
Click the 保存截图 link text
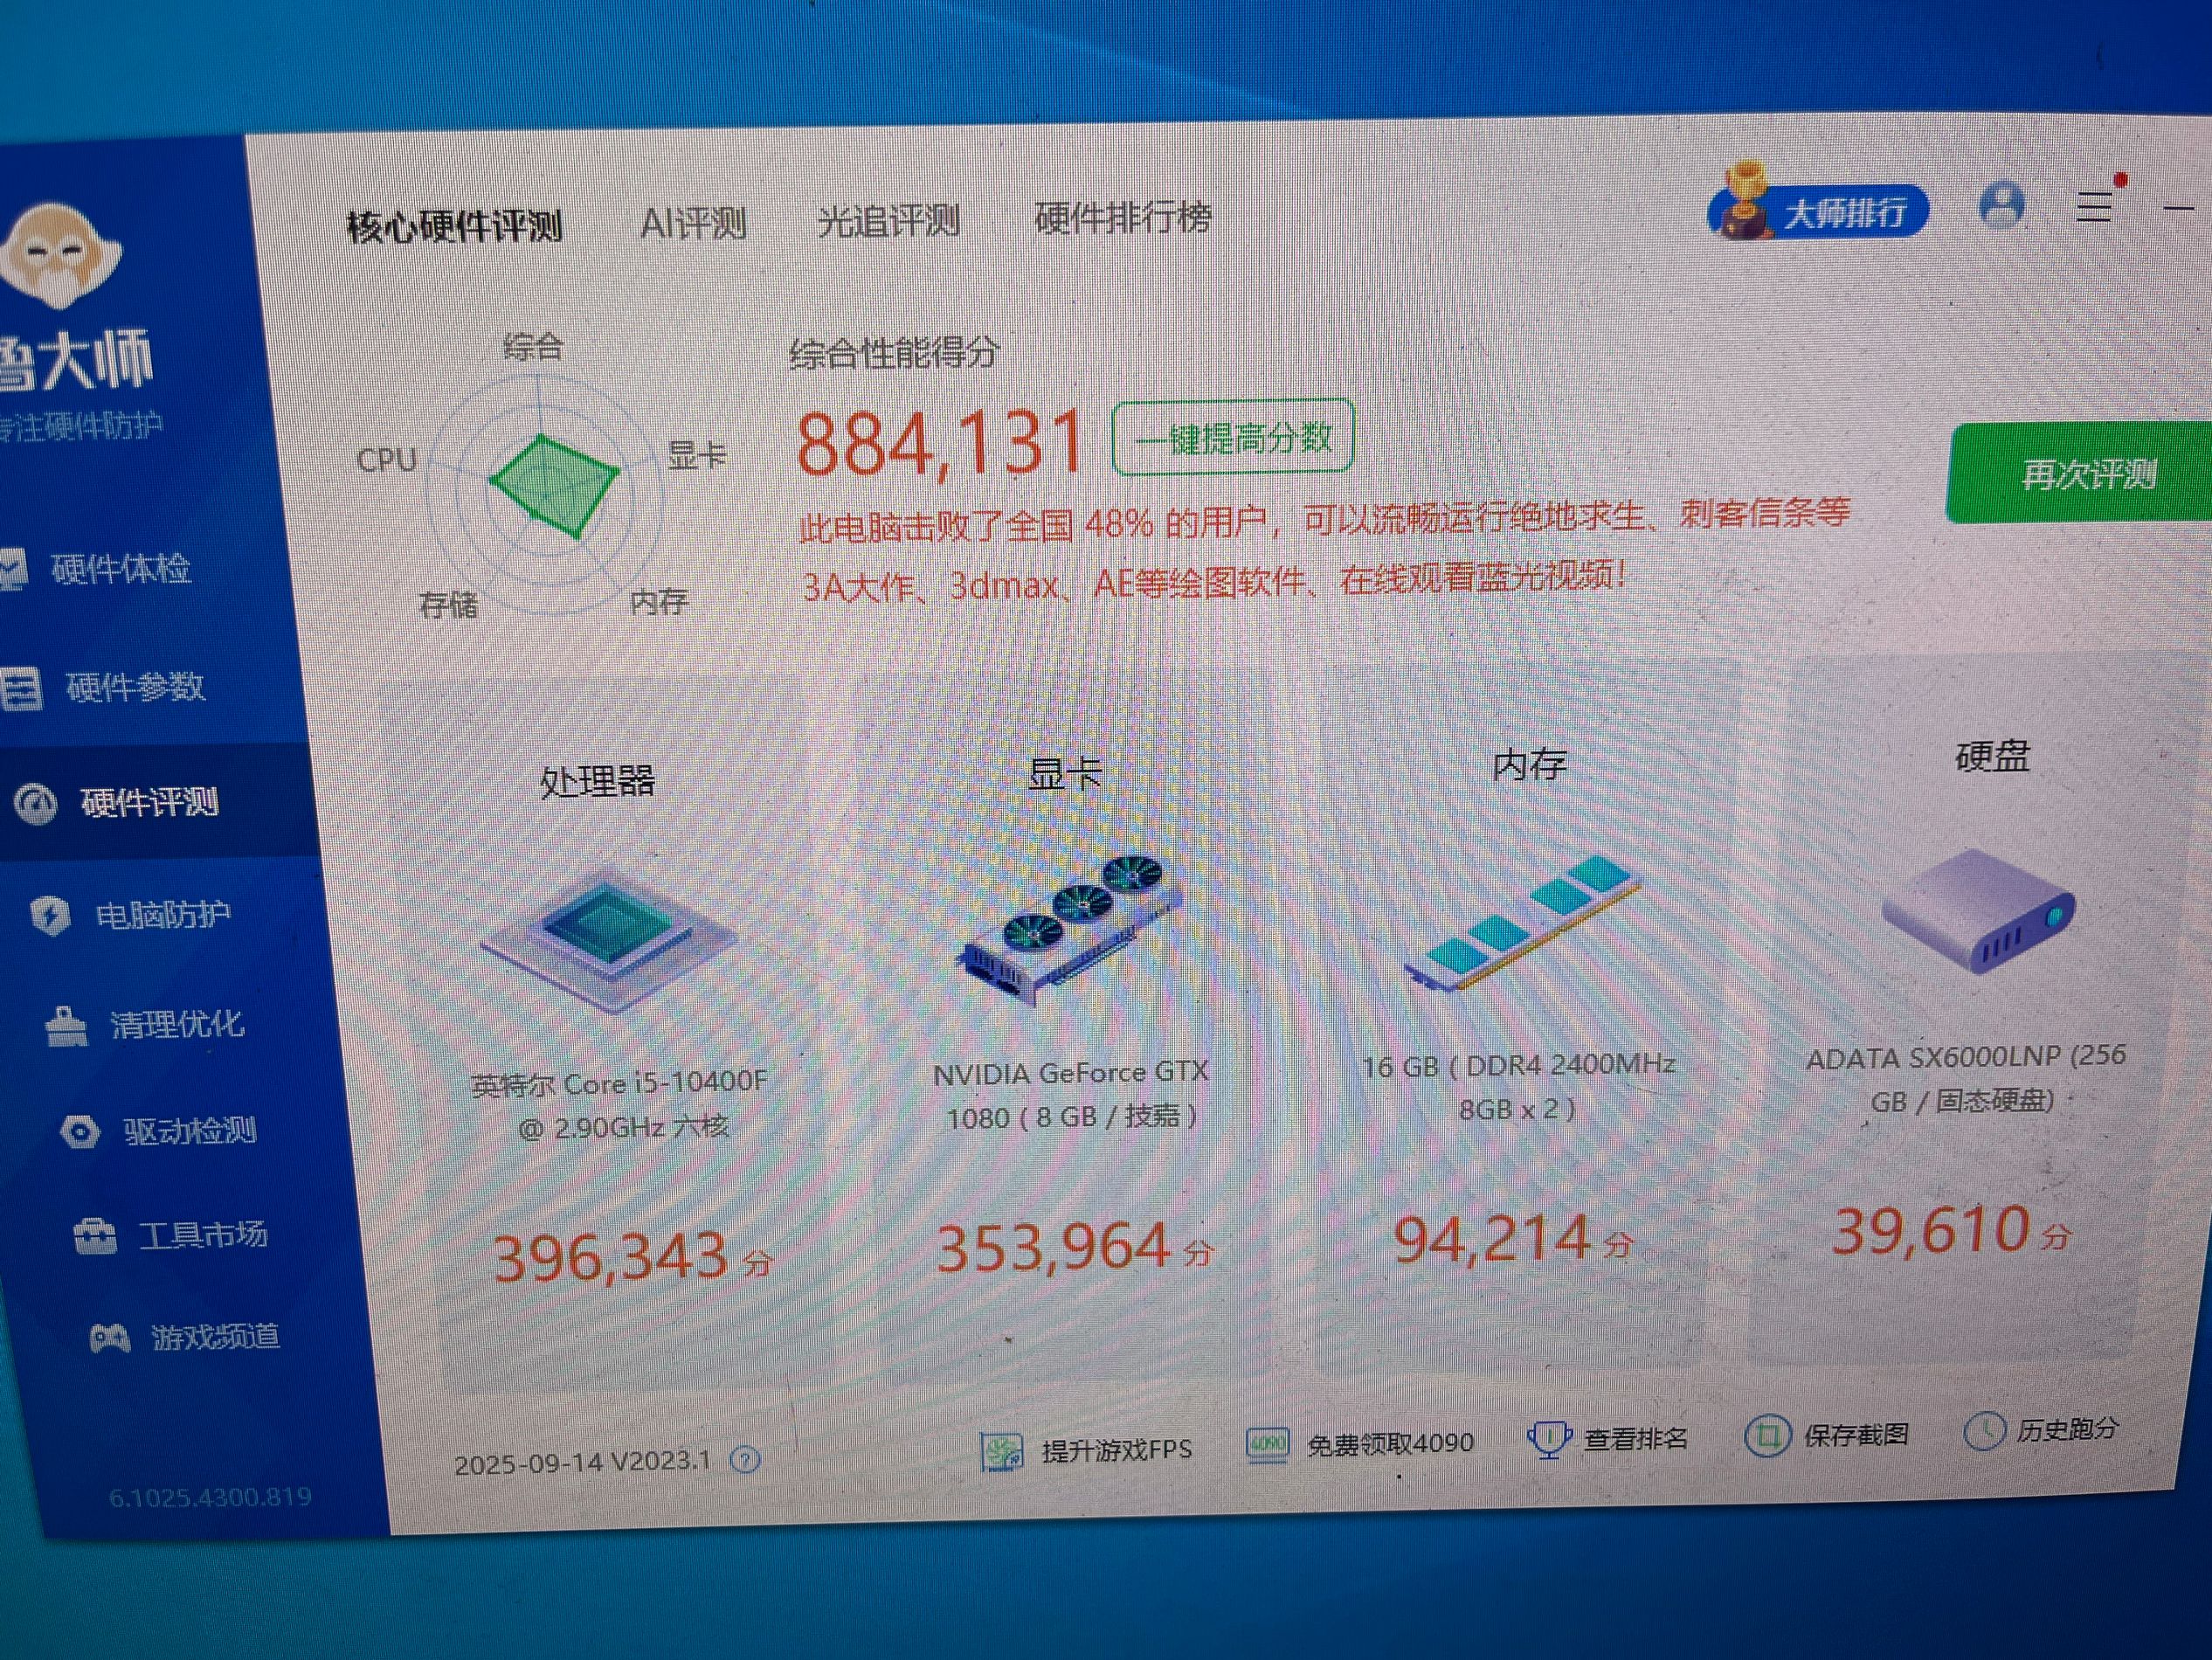(x=1856, y=1435)
